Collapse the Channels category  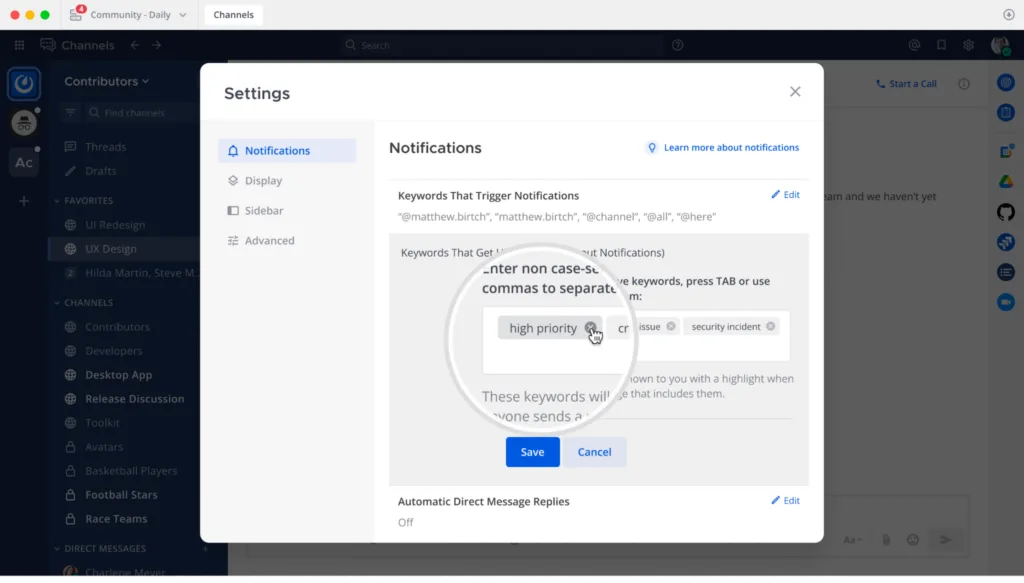tap(84, 303)
